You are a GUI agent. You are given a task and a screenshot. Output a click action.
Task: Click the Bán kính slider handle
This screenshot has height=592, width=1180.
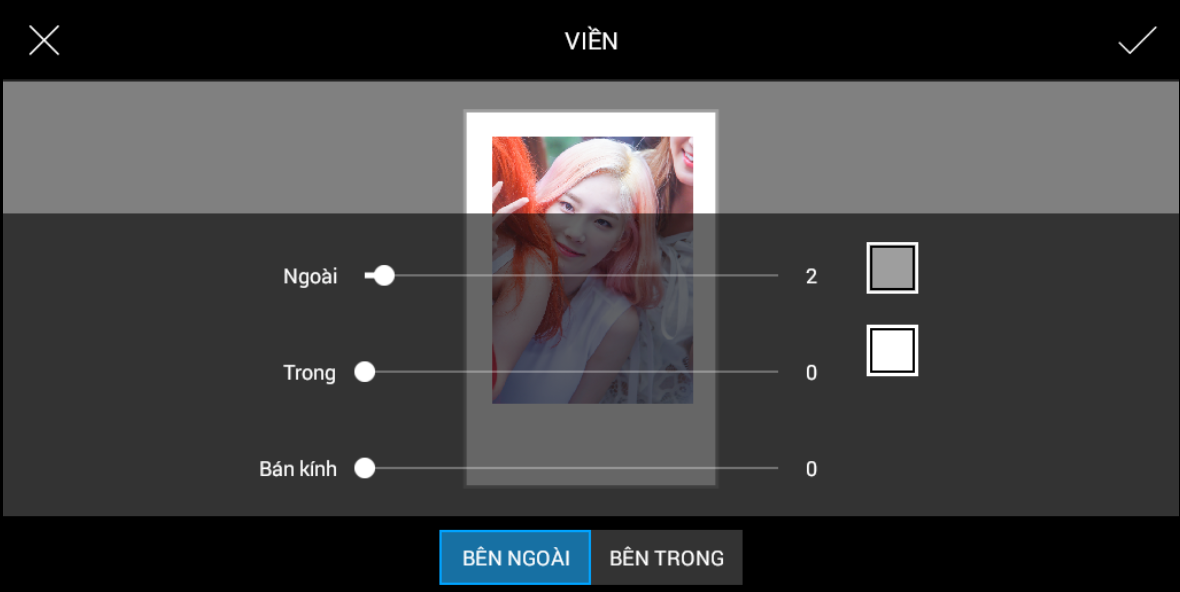point(365,468)
